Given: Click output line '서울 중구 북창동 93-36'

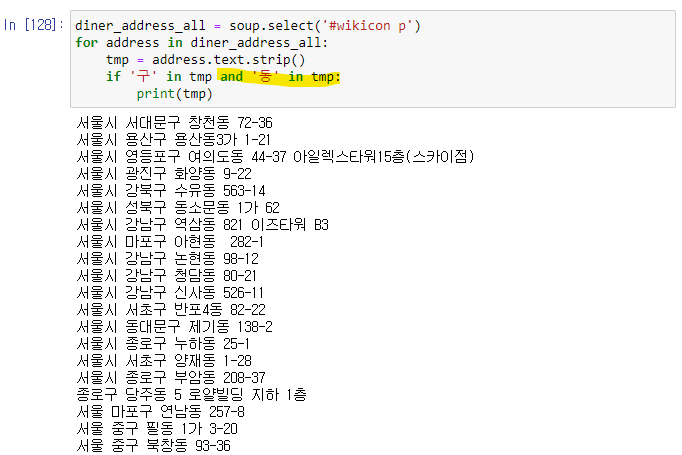Looking at the screenshot, I should (154, 445).
